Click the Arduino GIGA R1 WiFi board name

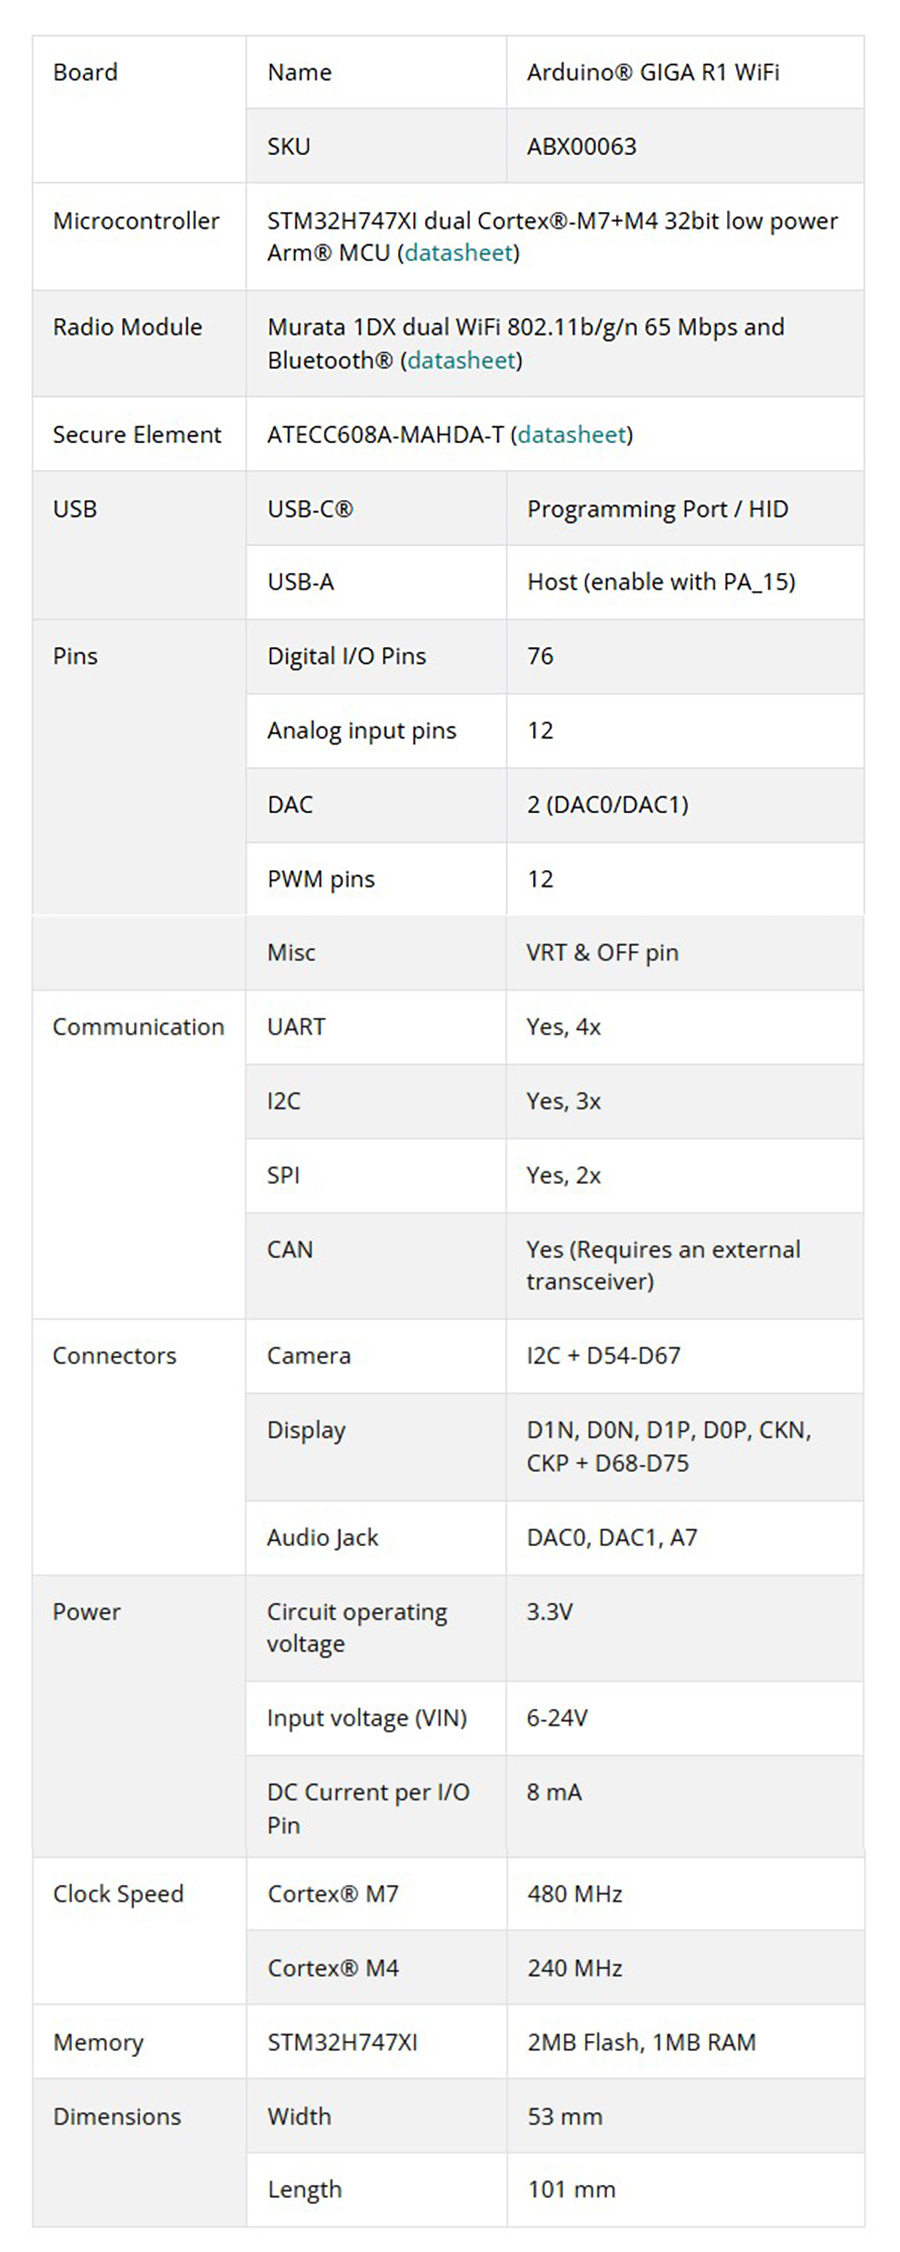coord(653,72)
